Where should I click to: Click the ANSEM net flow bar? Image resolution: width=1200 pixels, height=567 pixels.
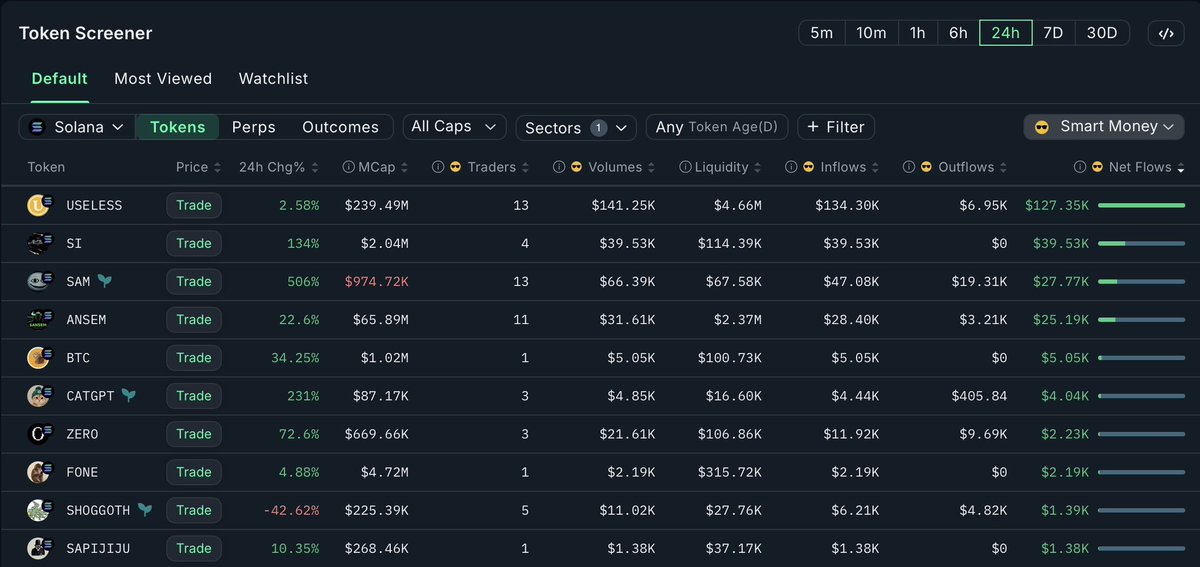tap(1141, 319)
